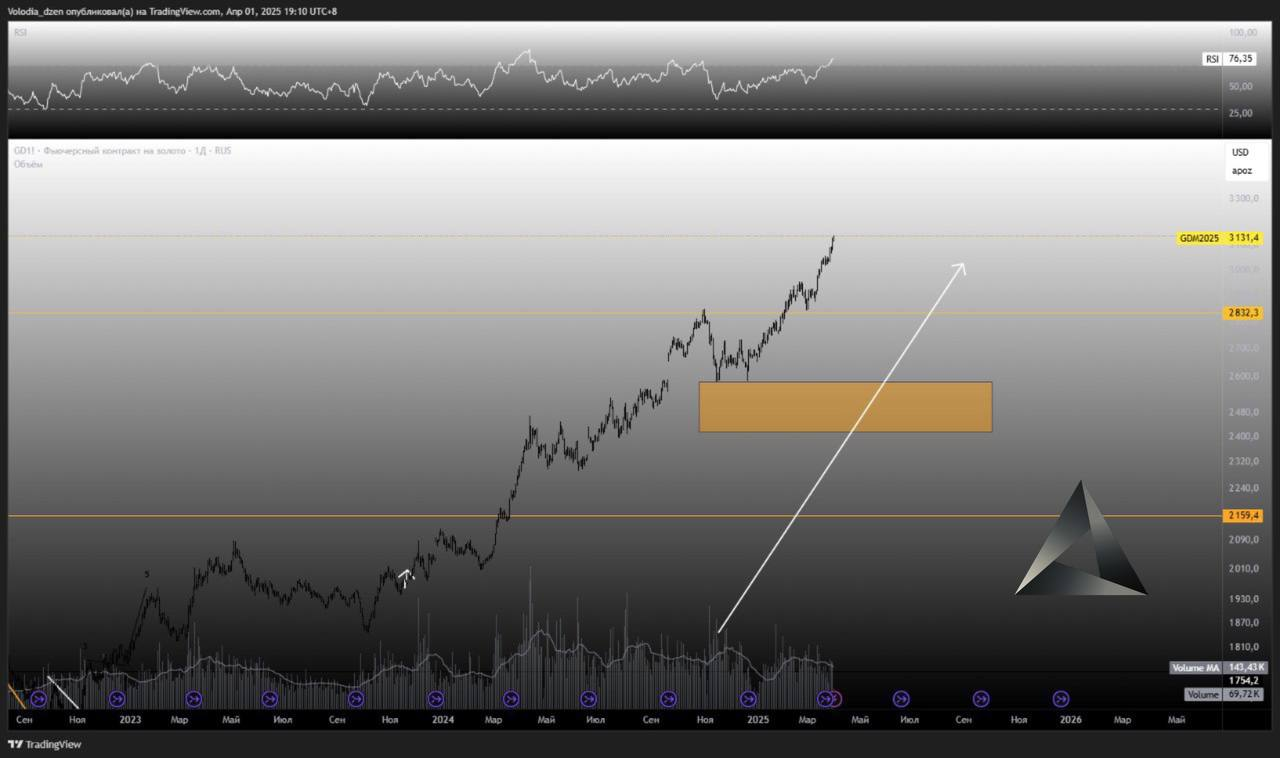Viewport: 1280px width, 758px height.
Task: Click the 2025 label on the time axis
Action: tap(758, 719)
